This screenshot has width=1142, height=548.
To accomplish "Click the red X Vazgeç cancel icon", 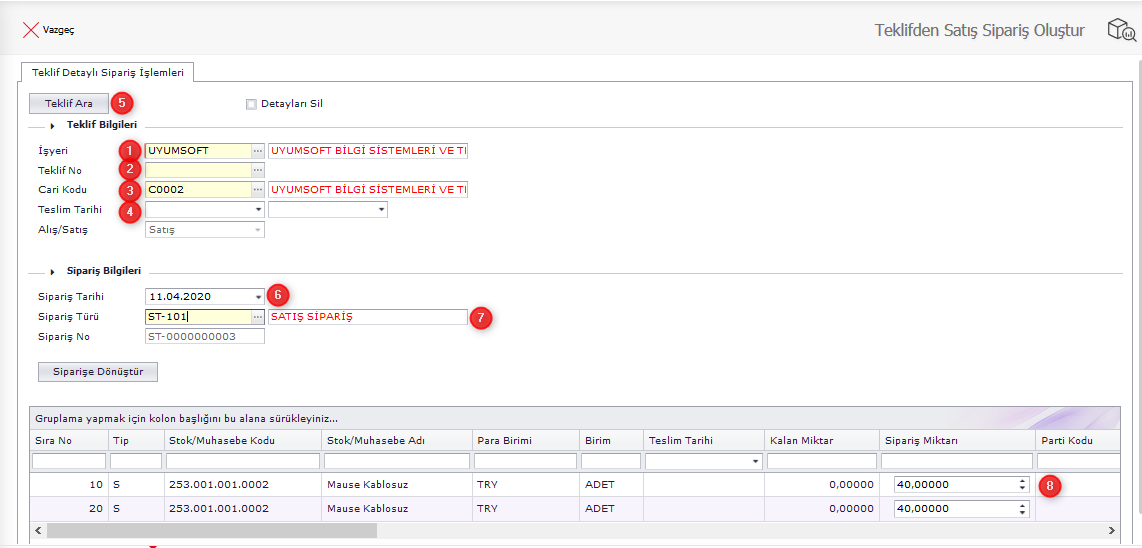I will coord(31,30).
